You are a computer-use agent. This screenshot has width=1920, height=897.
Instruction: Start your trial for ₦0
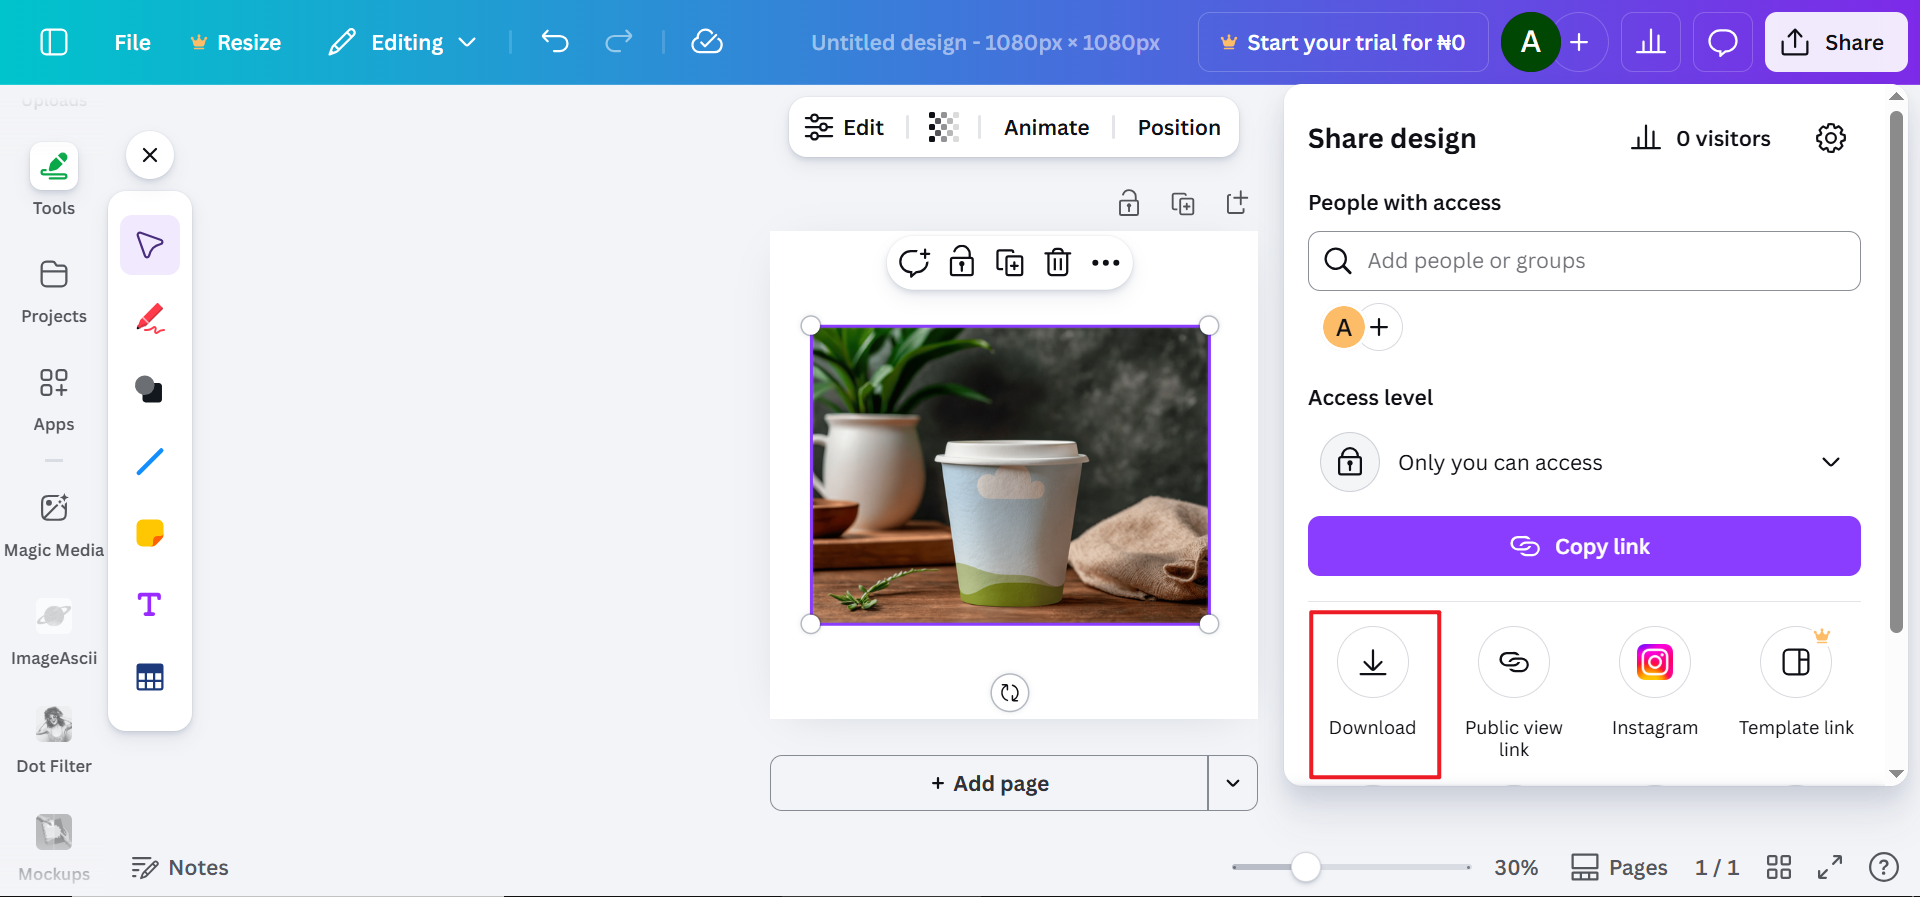(x=1343, y=42)
